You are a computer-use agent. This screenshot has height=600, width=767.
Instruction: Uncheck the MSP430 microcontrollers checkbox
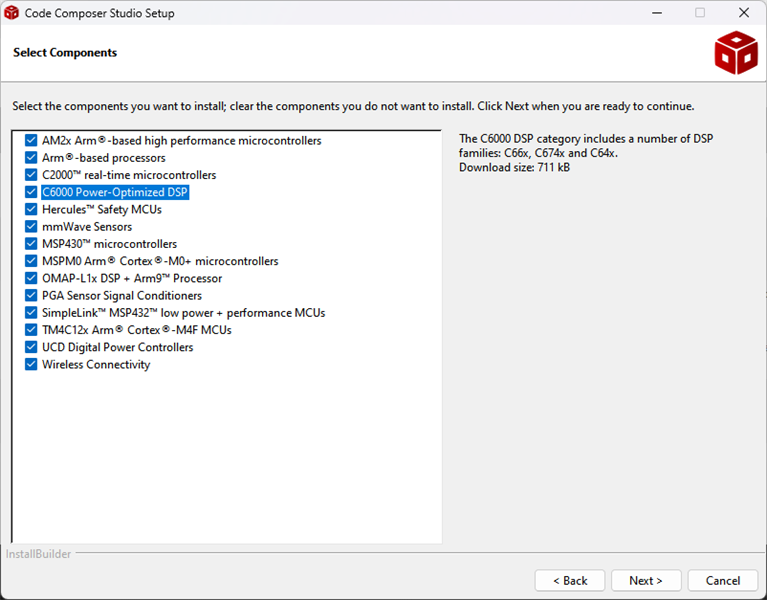31,244
